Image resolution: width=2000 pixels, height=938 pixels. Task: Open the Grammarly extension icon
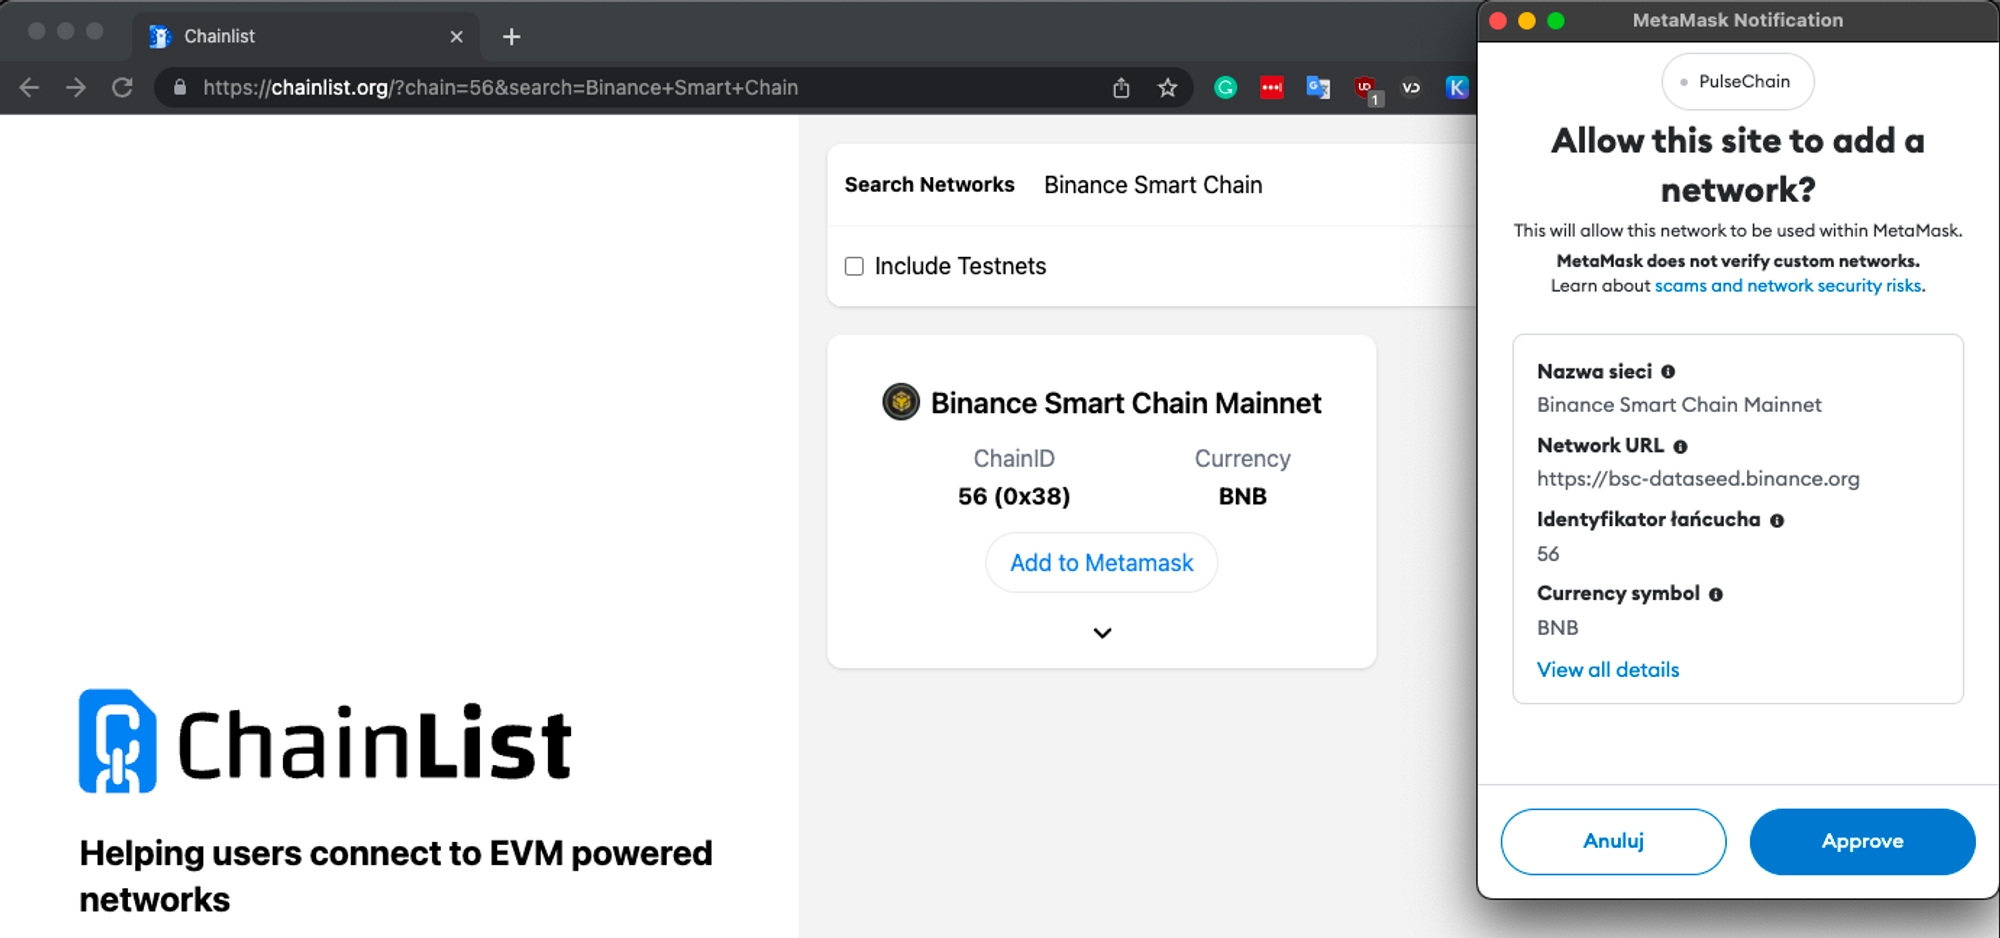tap(1225, 88)
